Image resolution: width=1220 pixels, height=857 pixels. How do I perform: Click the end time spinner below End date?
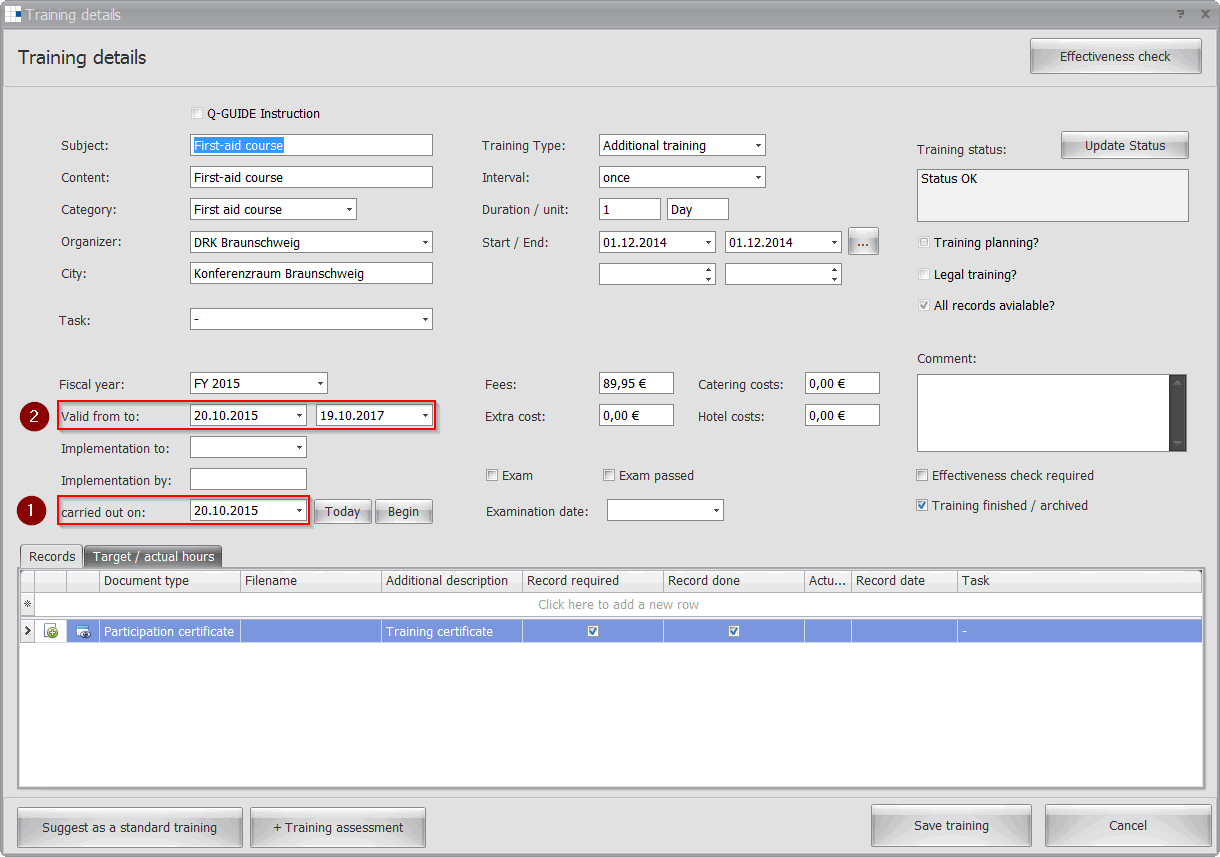tap(834, 274)
